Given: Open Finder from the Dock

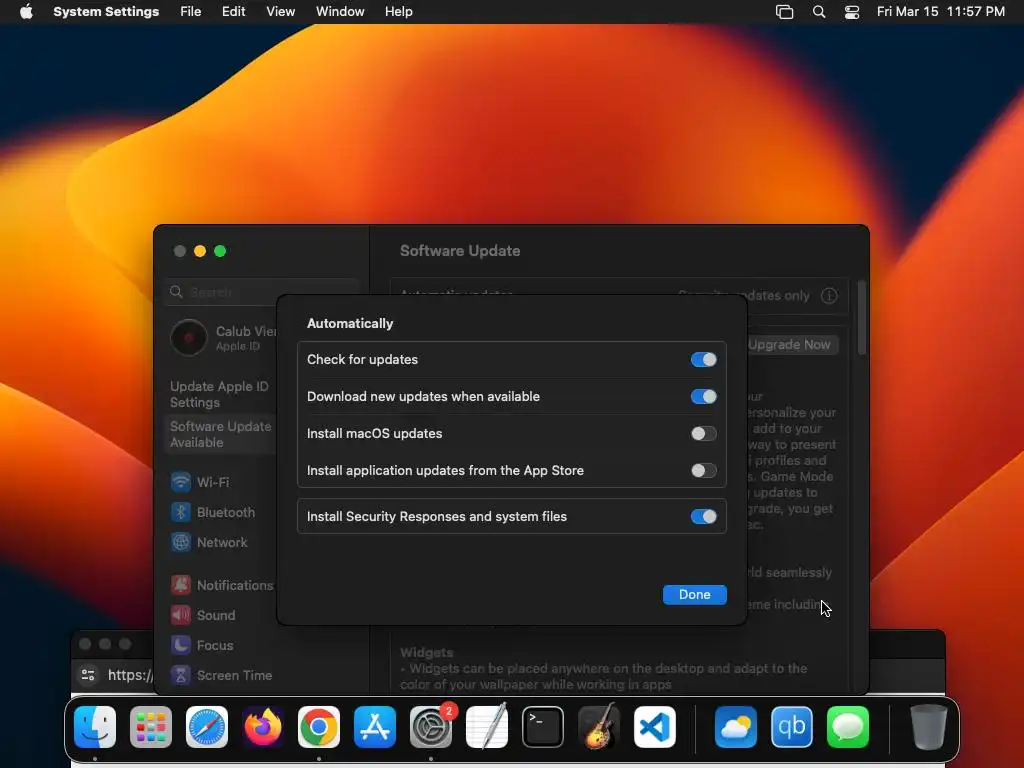Looking at the screenshot, I should click(95, 726).
